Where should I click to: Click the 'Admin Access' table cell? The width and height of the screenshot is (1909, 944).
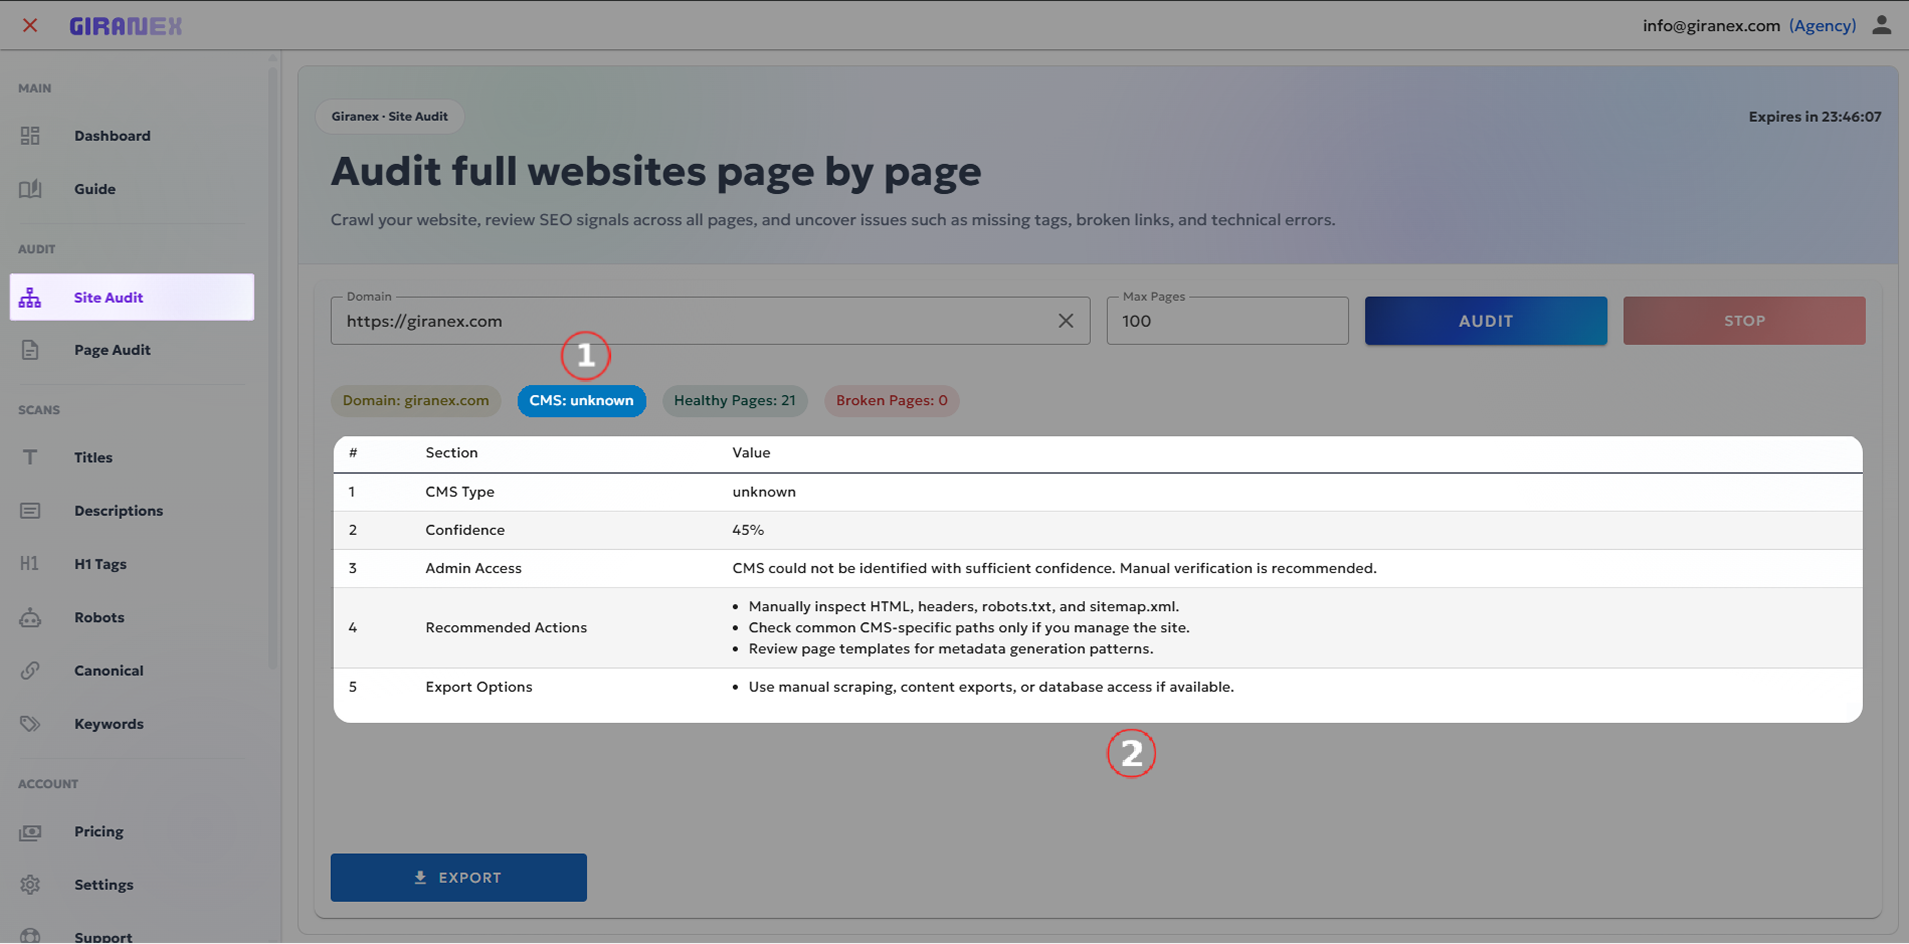point(474,568)
